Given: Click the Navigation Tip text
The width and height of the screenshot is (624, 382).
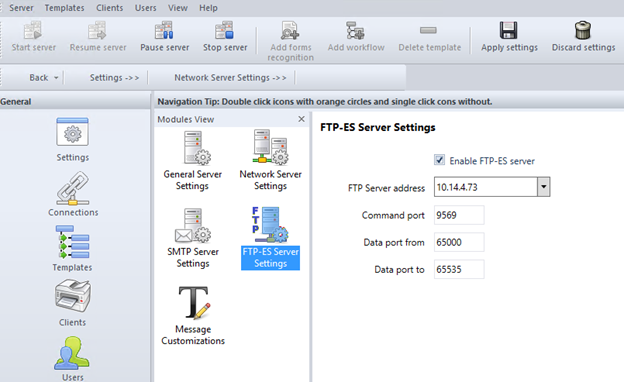Looking at the screenshot, I should 325,102.
